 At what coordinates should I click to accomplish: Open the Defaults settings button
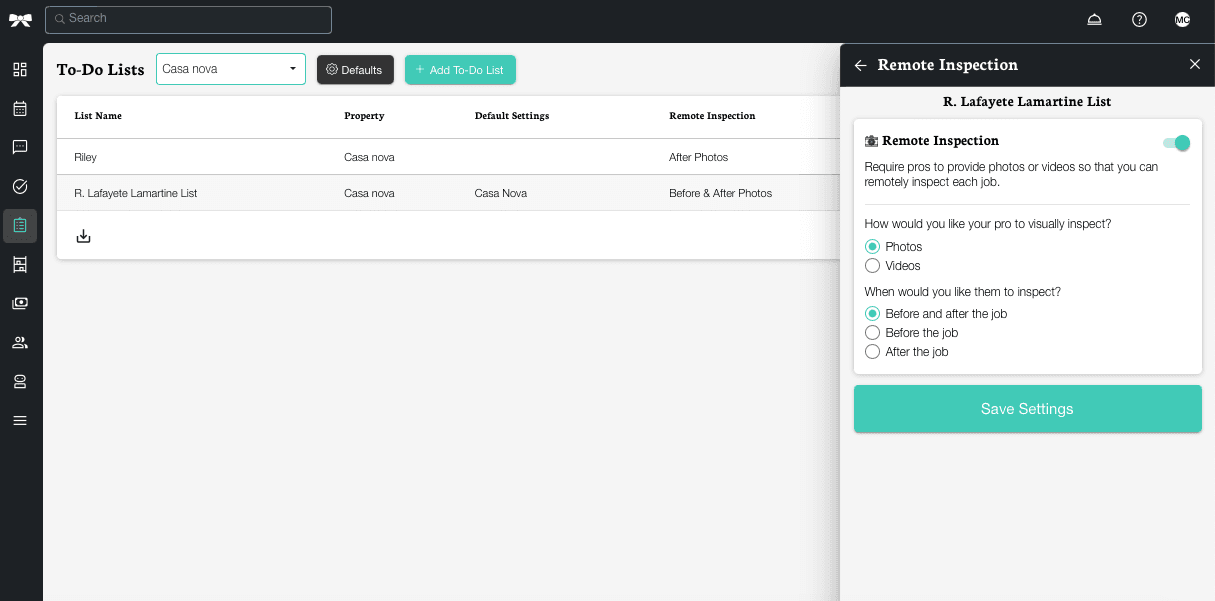[x=355, y=70]
